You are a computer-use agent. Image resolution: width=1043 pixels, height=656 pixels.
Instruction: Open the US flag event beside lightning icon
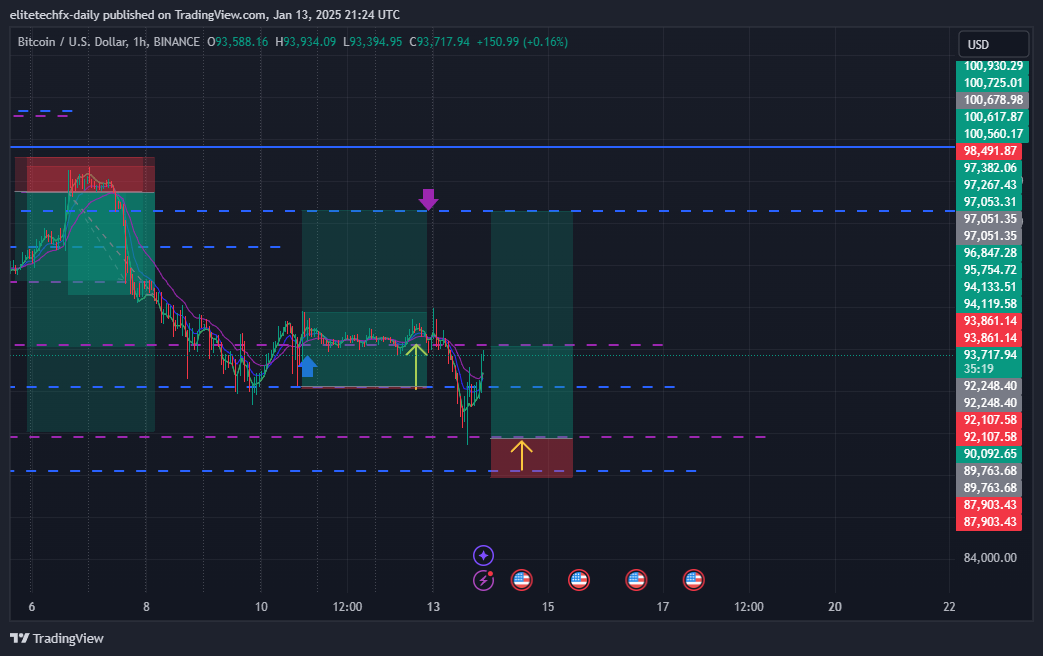(522, 580)
